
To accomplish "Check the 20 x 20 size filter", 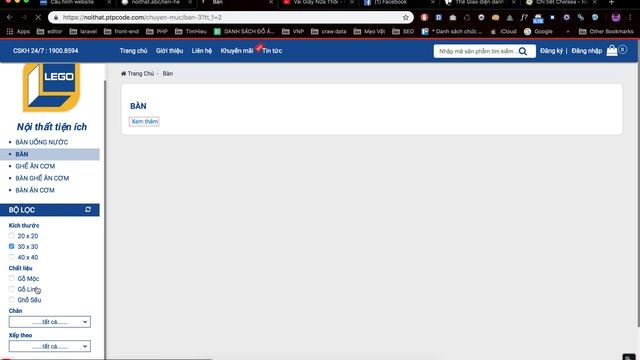I will pos(11,236).
